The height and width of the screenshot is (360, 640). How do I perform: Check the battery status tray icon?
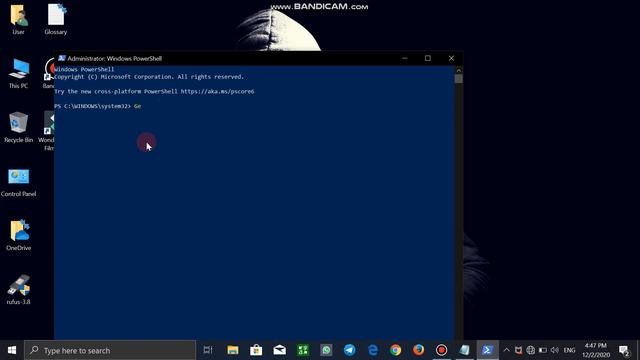(542, 350)
